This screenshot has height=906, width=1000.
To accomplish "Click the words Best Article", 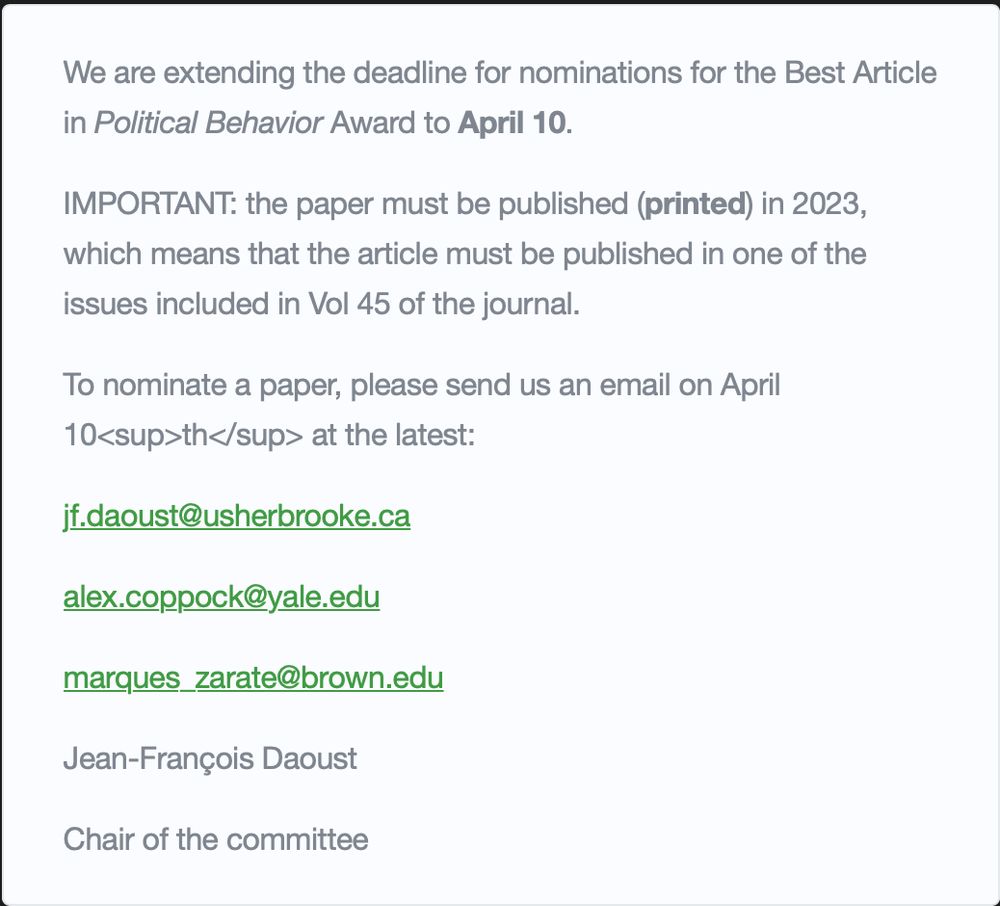I will coord(860,73).
